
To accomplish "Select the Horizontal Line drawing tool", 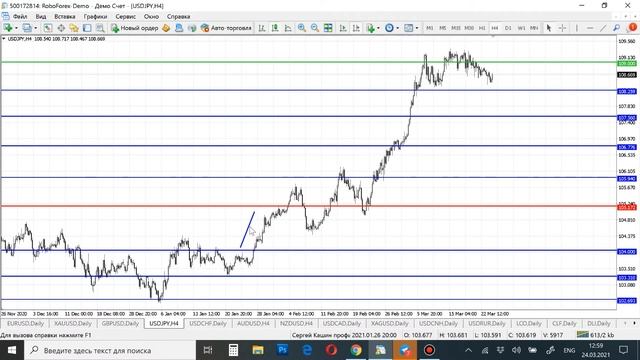I will coord(590,28).
